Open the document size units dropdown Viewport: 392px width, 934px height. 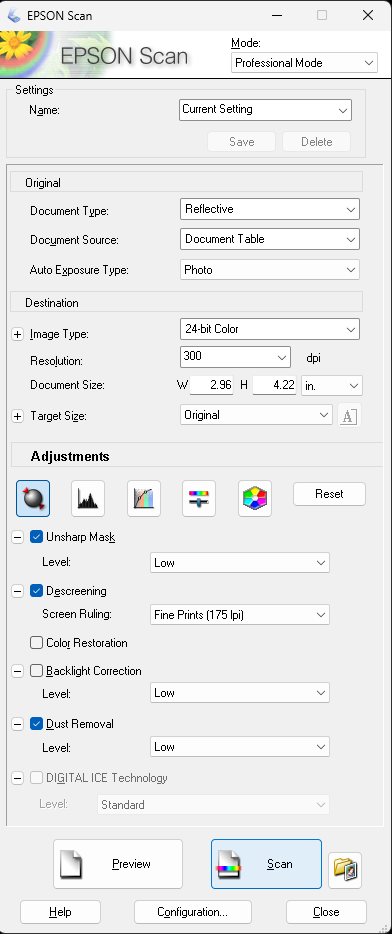pos(332,385)
